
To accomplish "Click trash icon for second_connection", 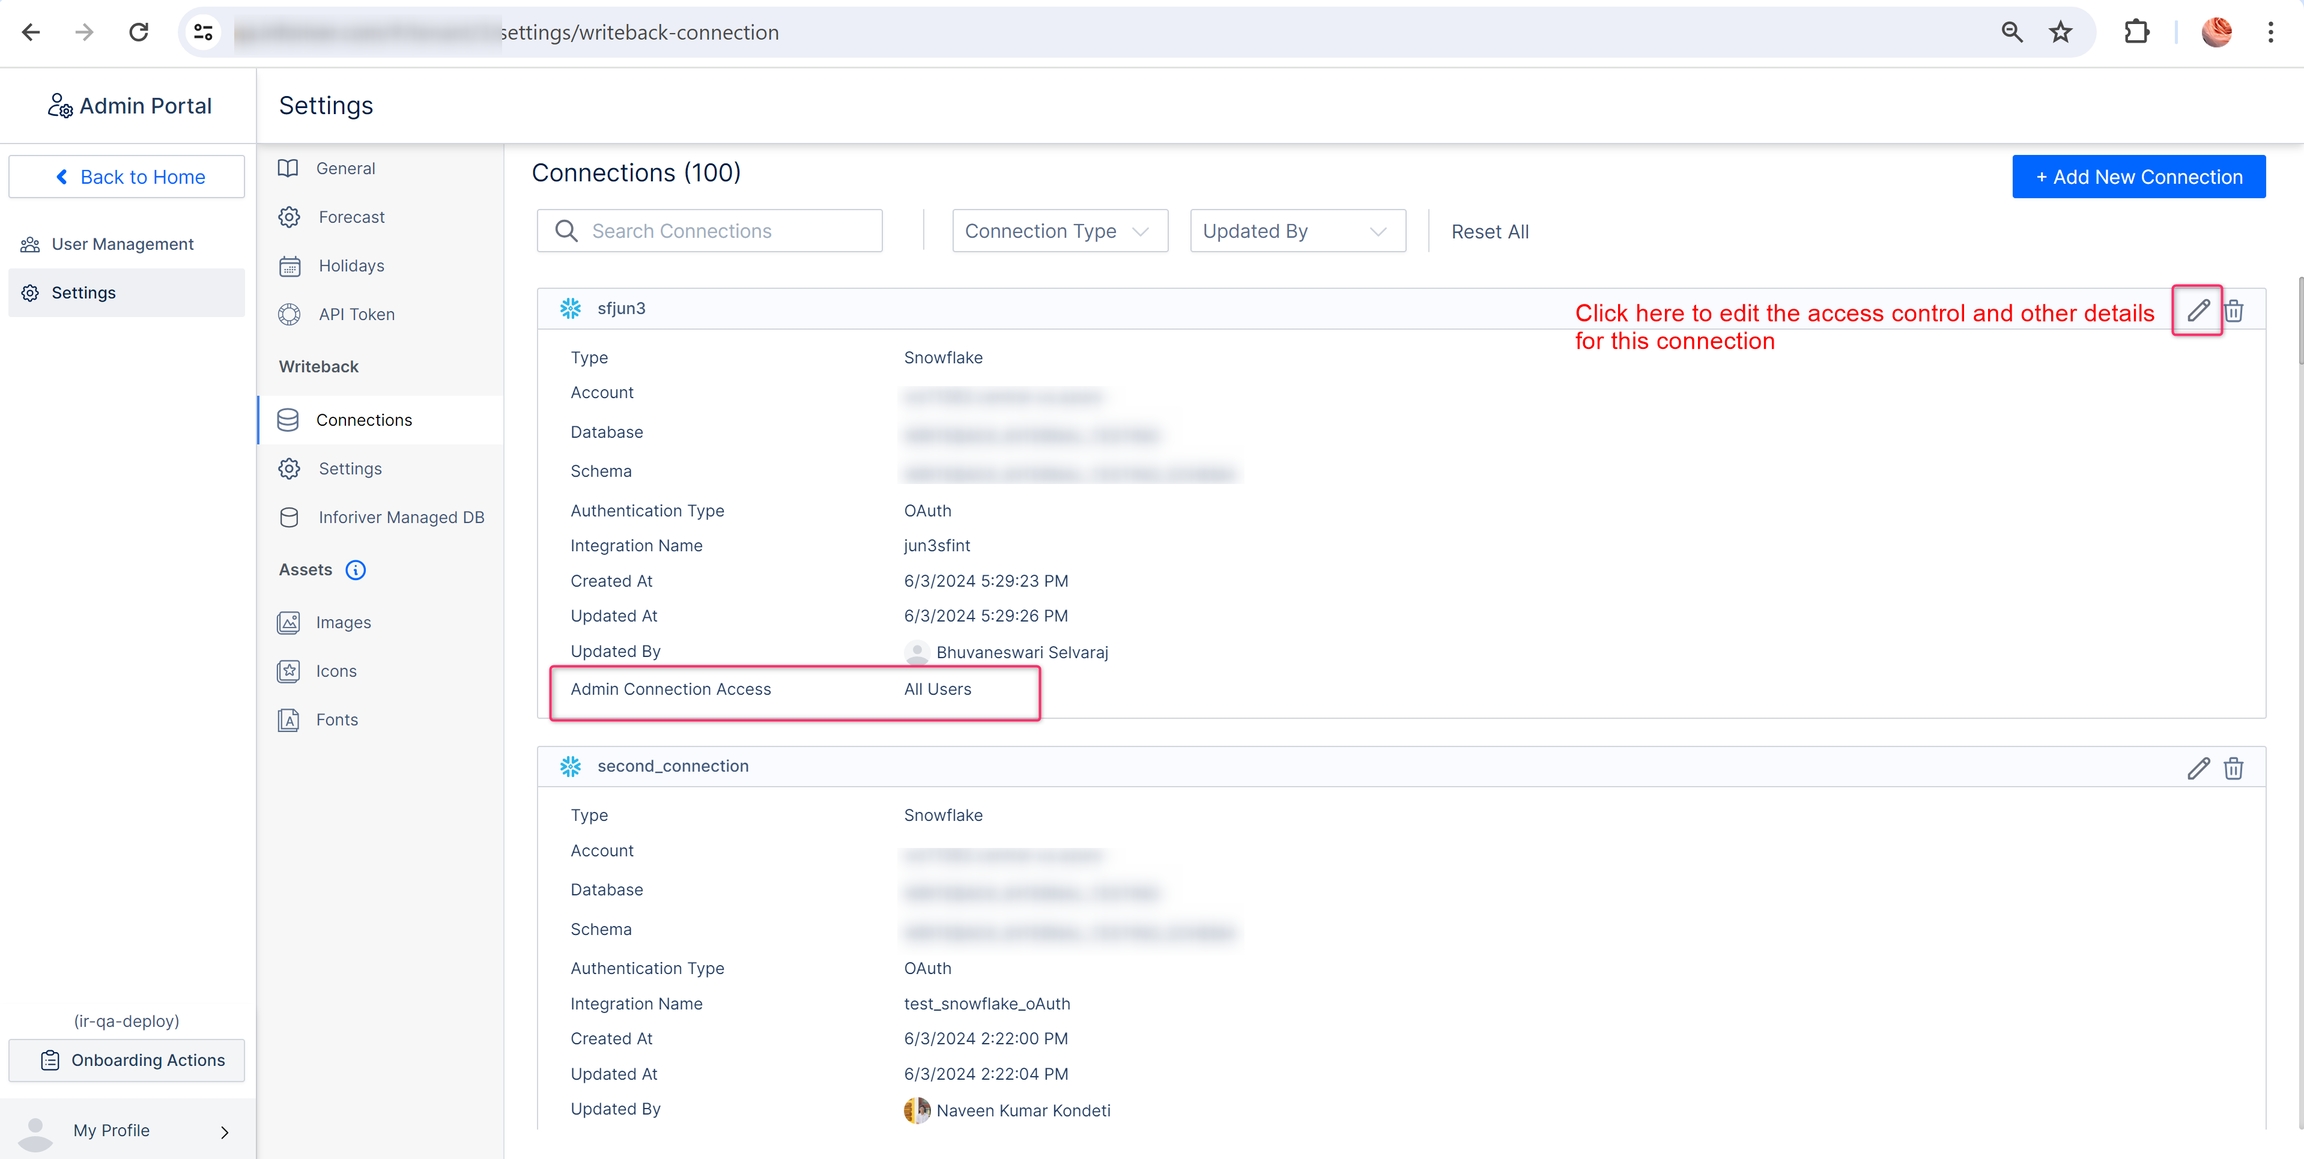I will 2234,768.
